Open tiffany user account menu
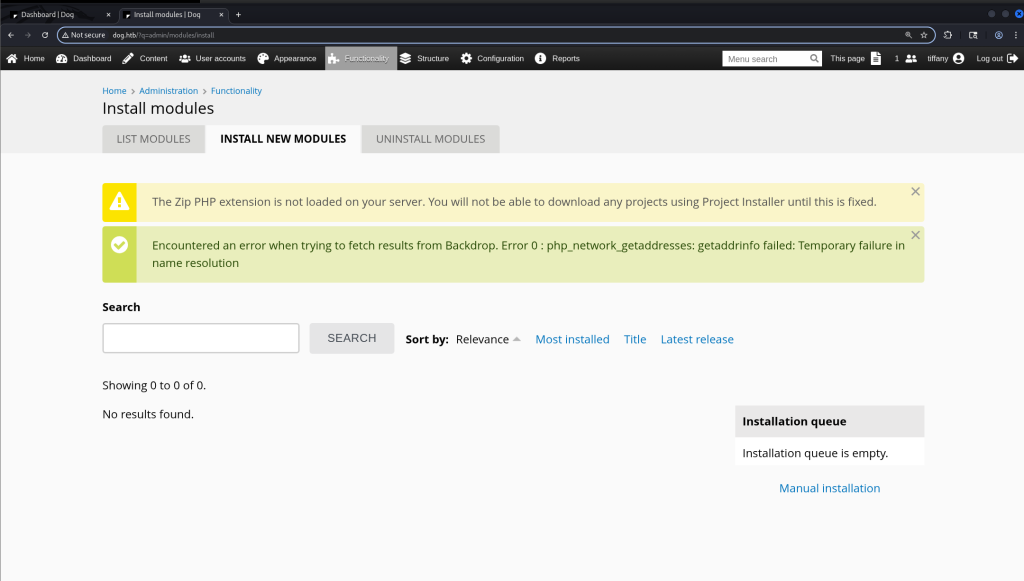This screenshot has width=1024, height=581. click(x=945, y=59)
